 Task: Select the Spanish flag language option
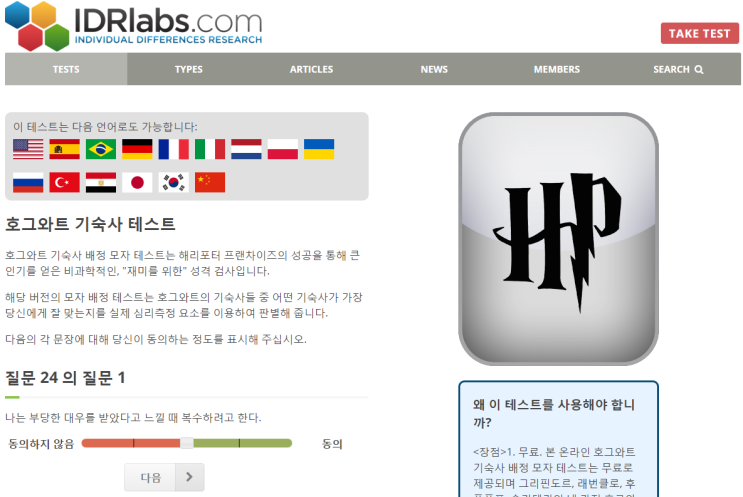pyautogui.click(x=64, y=149)
